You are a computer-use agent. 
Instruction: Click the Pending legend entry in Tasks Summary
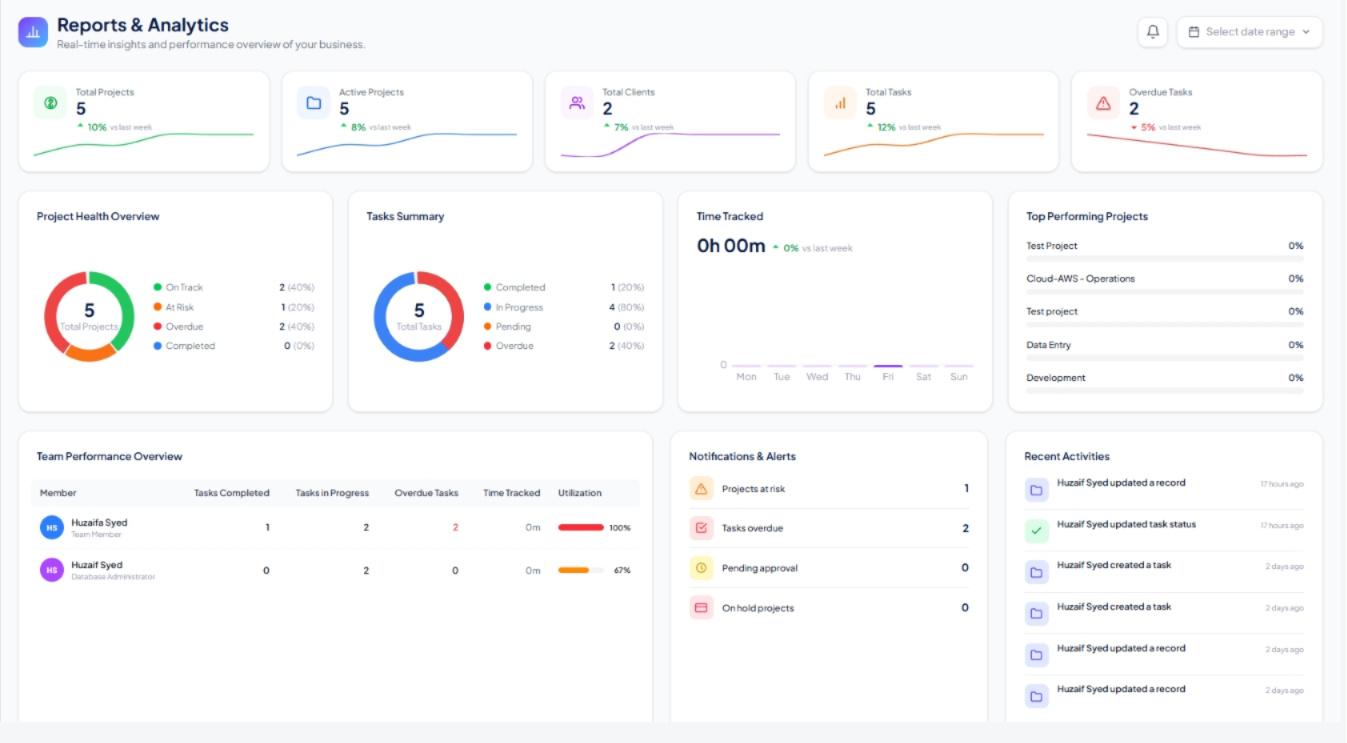pos(564,326)
